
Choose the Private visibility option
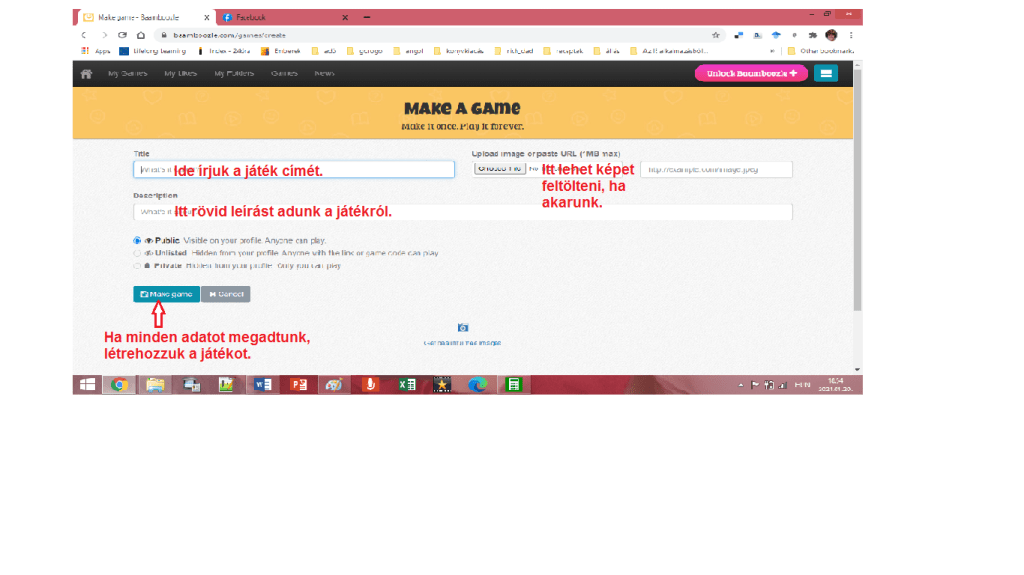(137, 266)
